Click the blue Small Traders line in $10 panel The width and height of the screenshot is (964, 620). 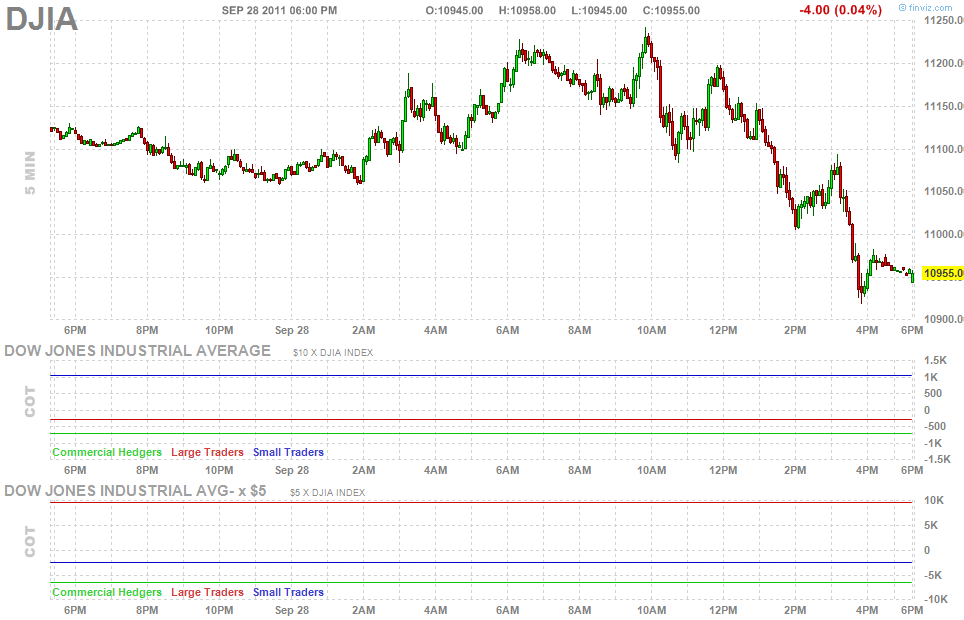coord(481,376)
